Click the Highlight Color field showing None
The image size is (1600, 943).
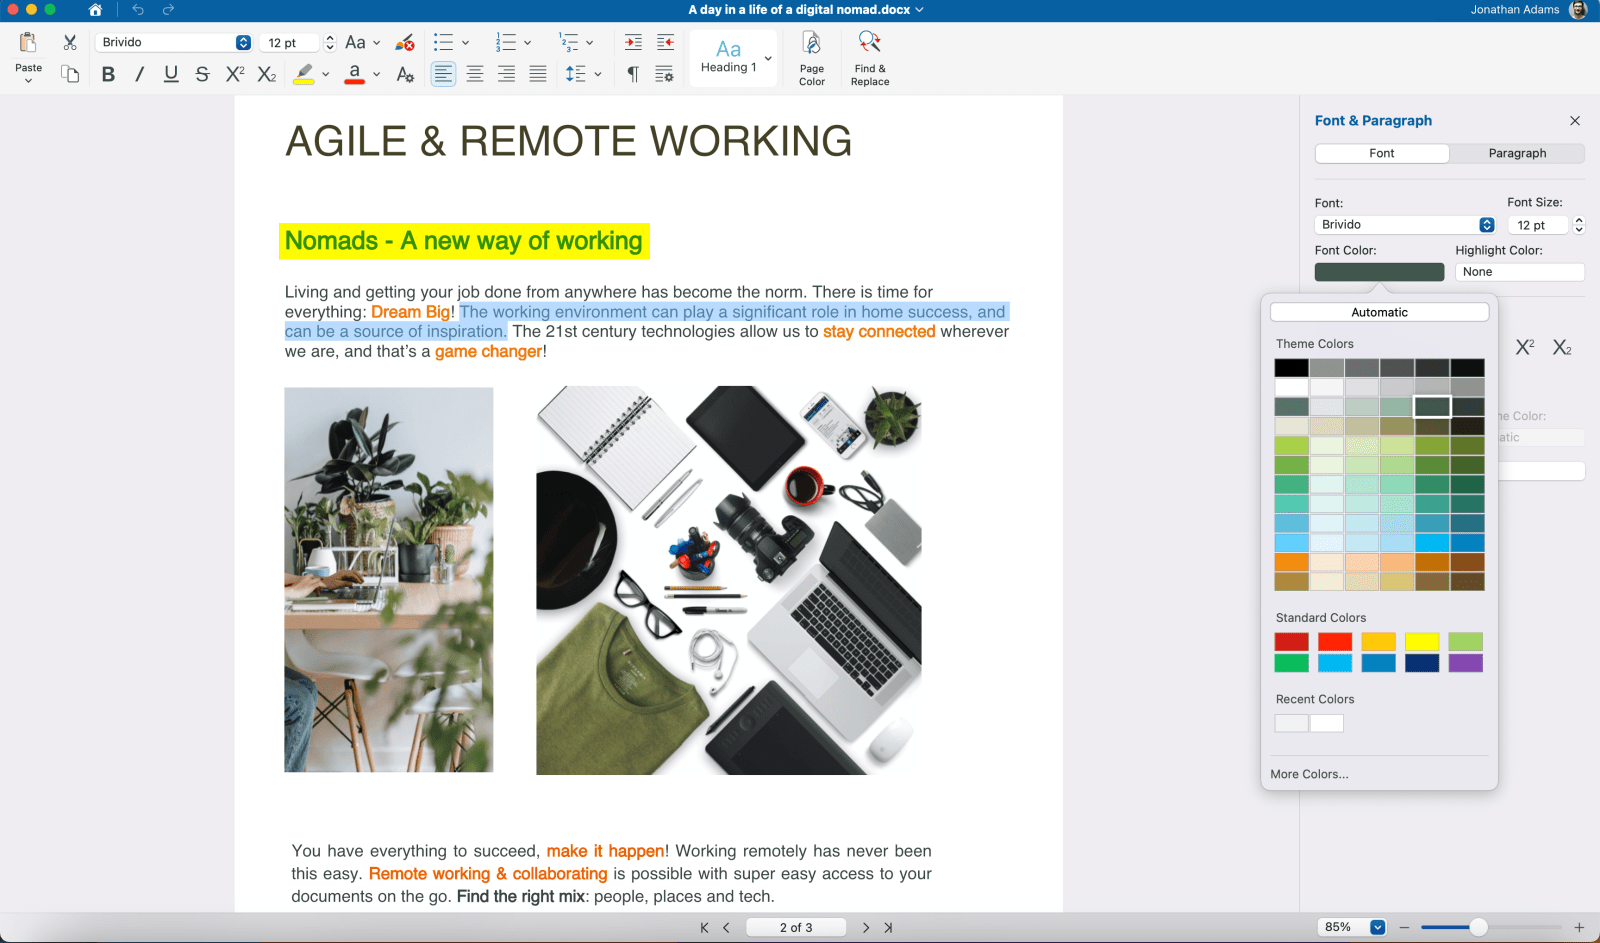[x=1518, y=272]
